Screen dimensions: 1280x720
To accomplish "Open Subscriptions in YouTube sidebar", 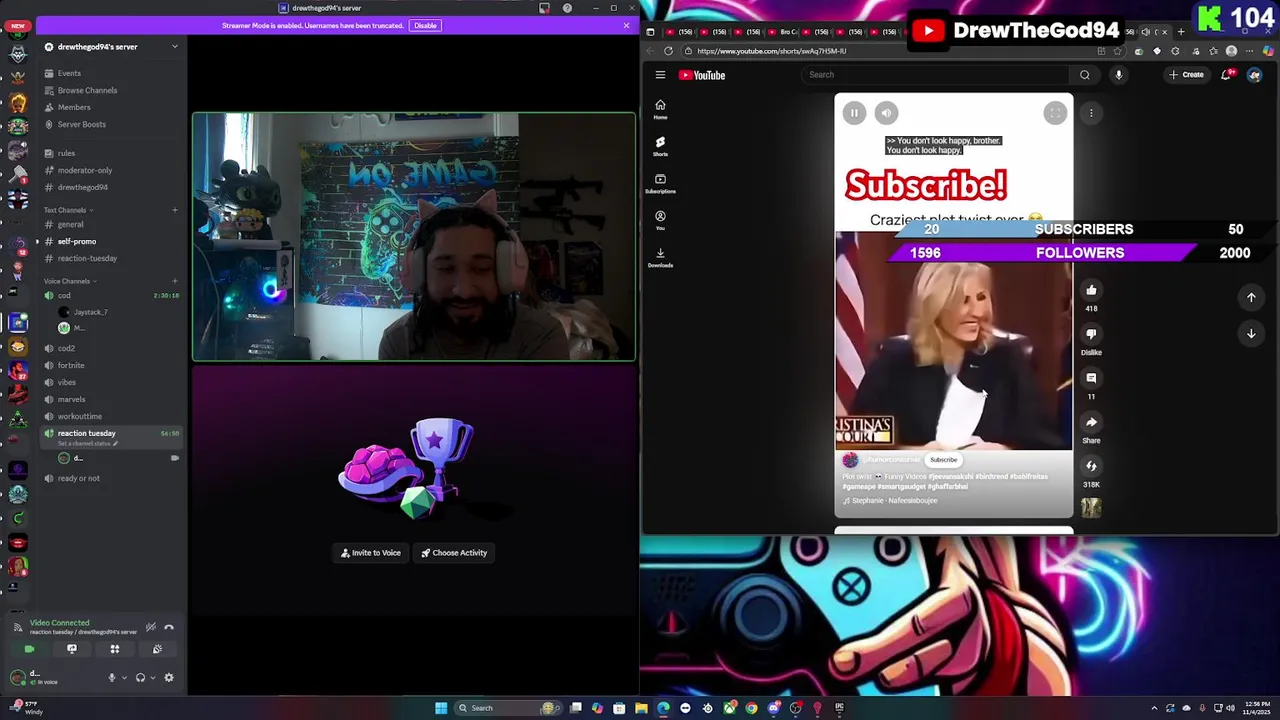I will (660, 183).
